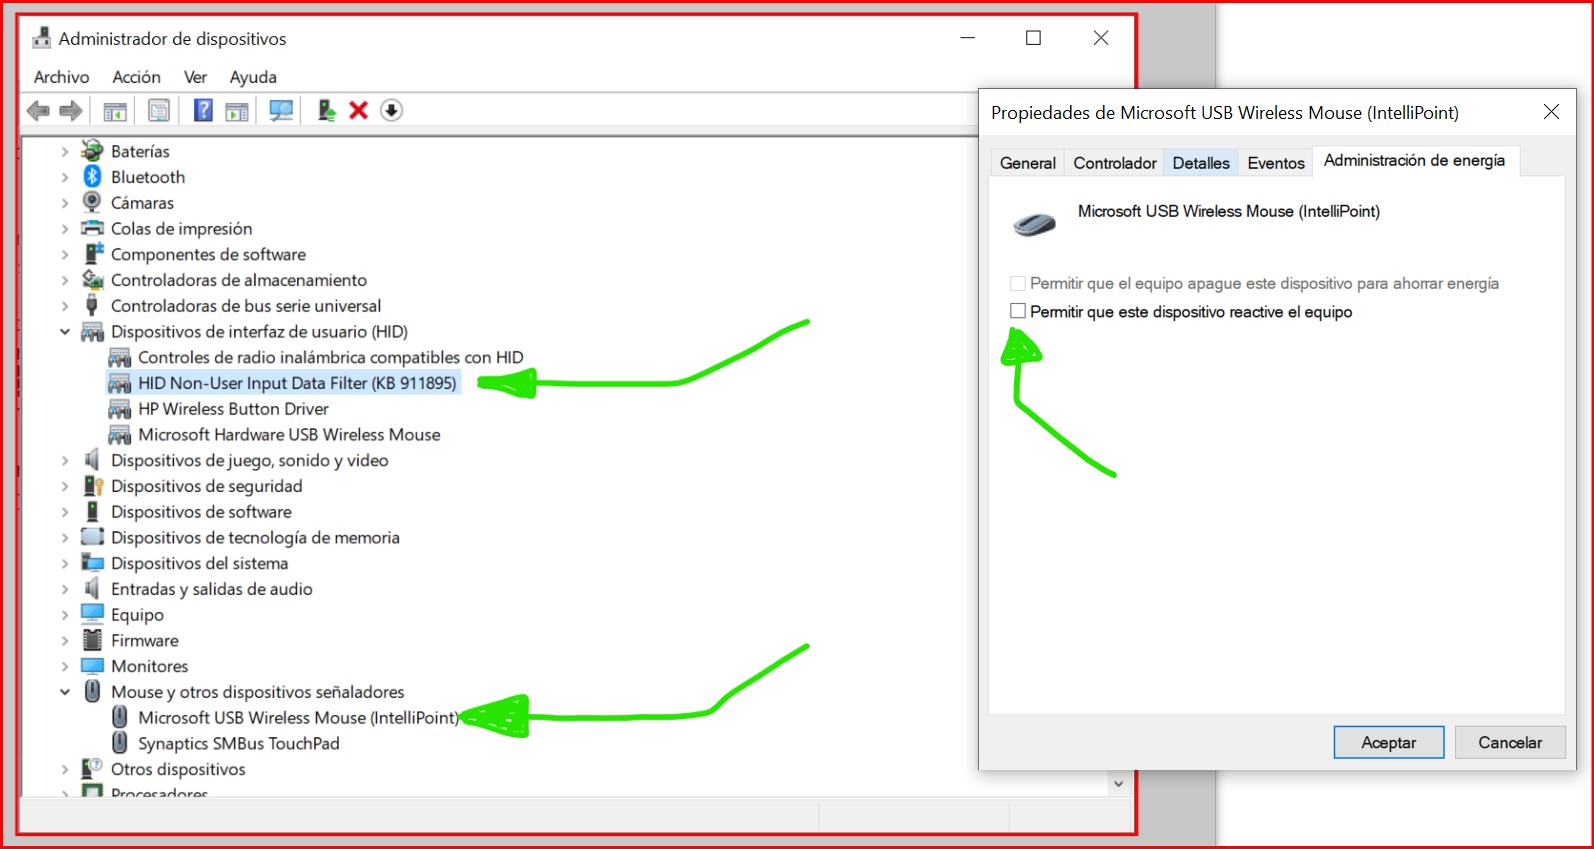The image size is (1594, 849).
Task: Click the Otros dispositivos category icon
Action: (x=92, y=769)
